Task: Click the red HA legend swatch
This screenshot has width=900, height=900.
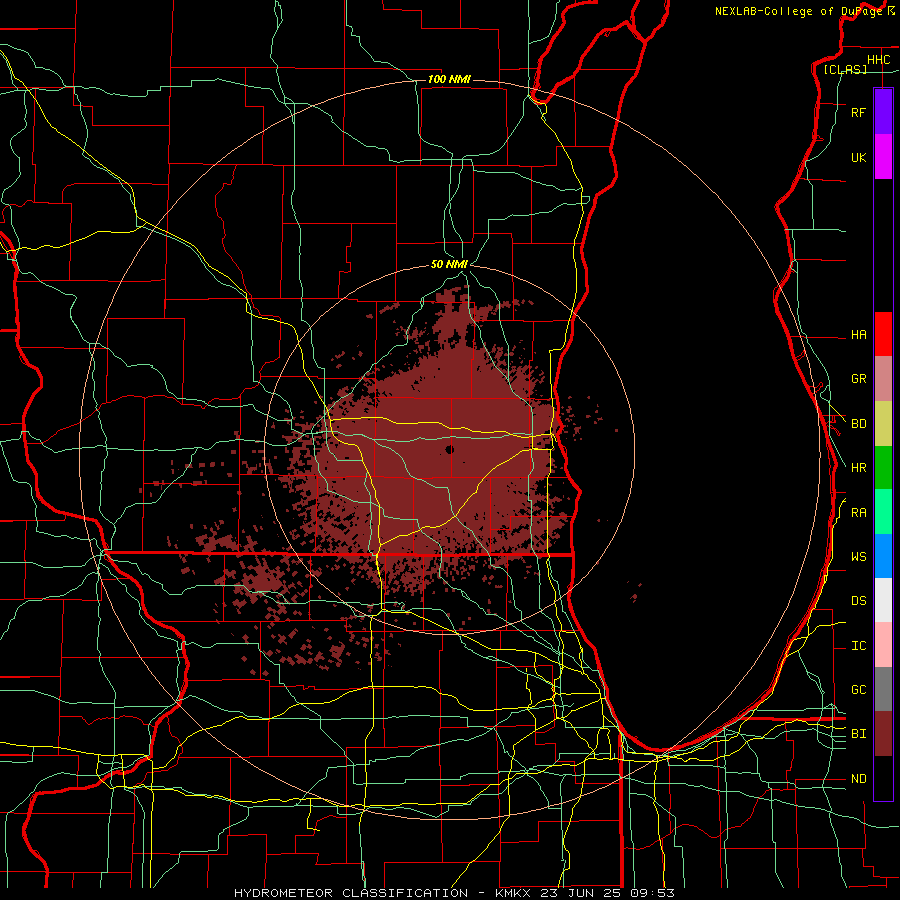Action: 883,334
